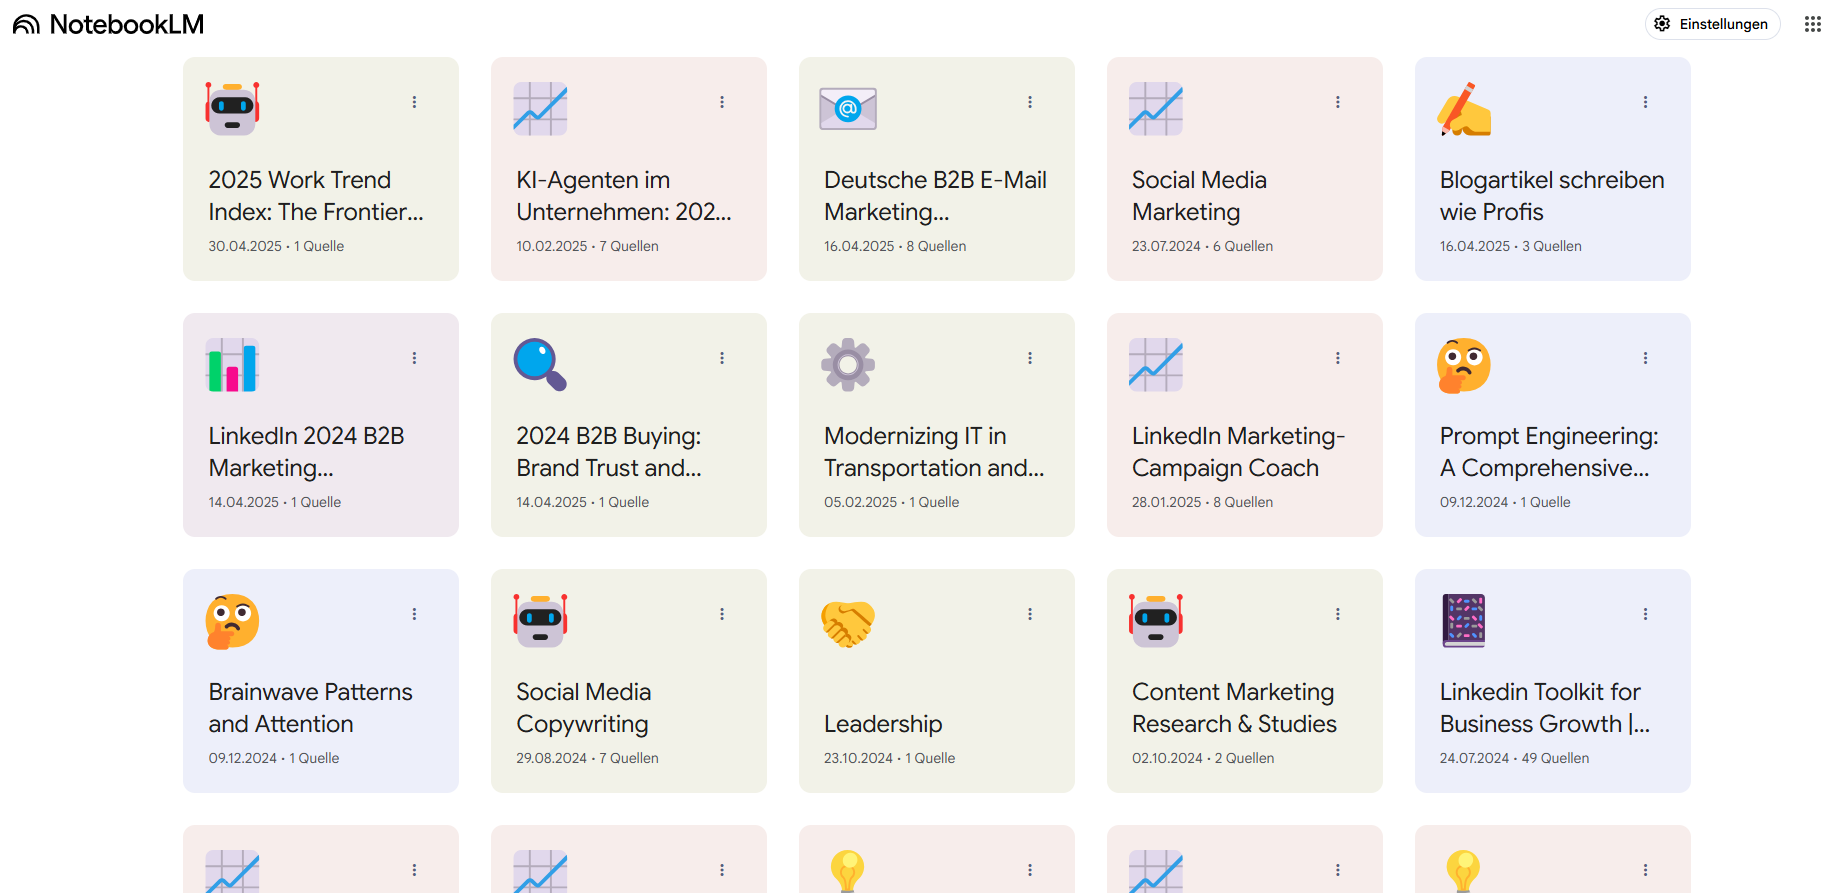The height and width of the screenshot is (893, 1835).
Task: Click the NotebookLM logo icon
Action: pos(27,24)
